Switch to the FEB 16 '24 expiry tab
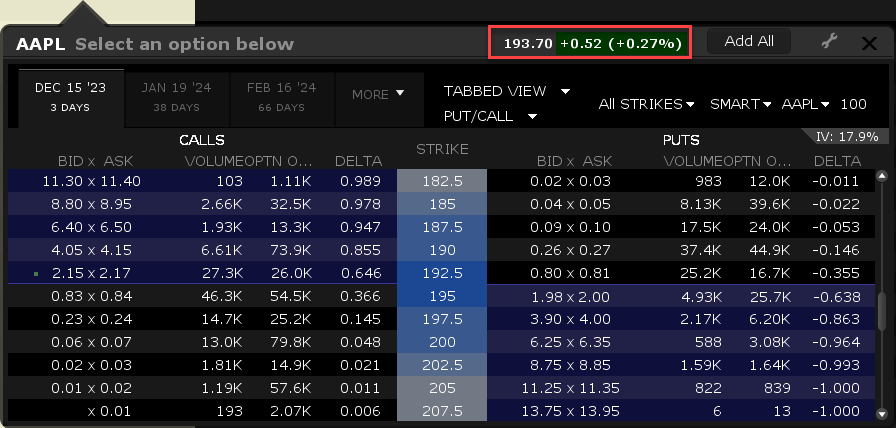896x428 pixels. (x=282, y=97)
